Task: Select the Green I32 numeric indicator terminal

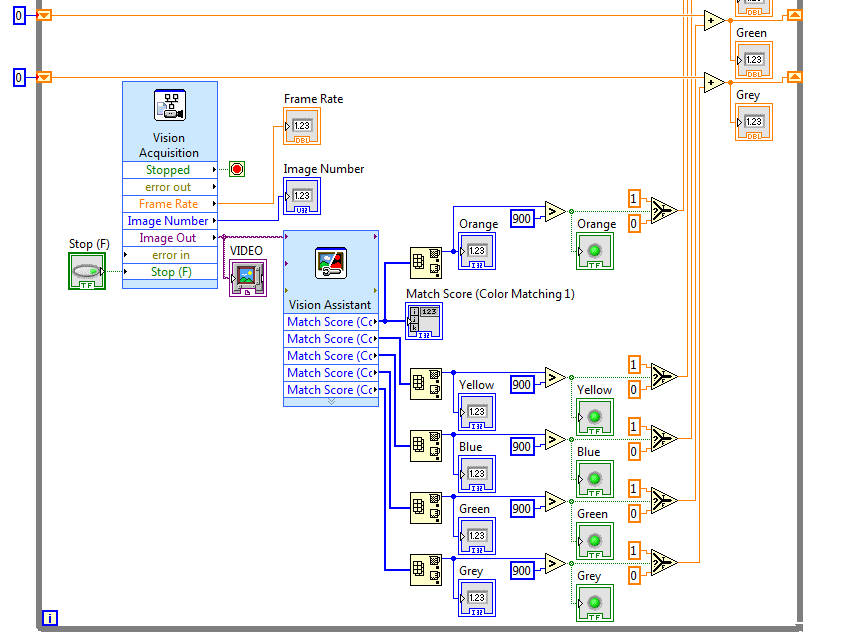Action: [x=476, y=536]
